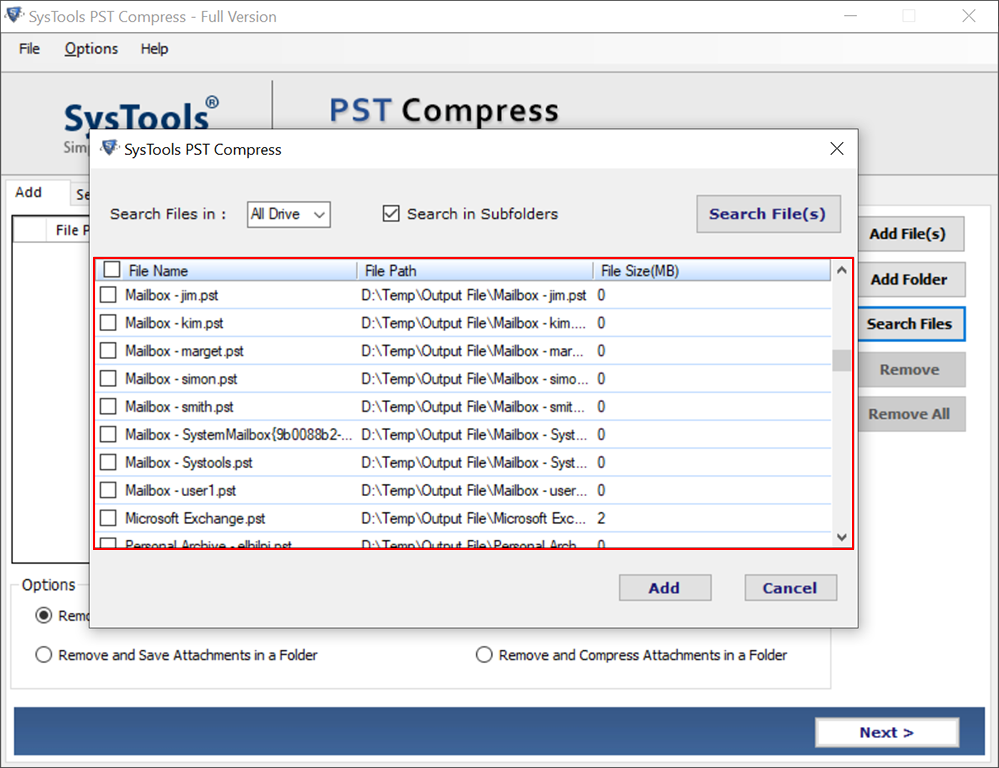This screenshot has width=999, height=768.
Task: Open the Options menu
Action: 91,49
